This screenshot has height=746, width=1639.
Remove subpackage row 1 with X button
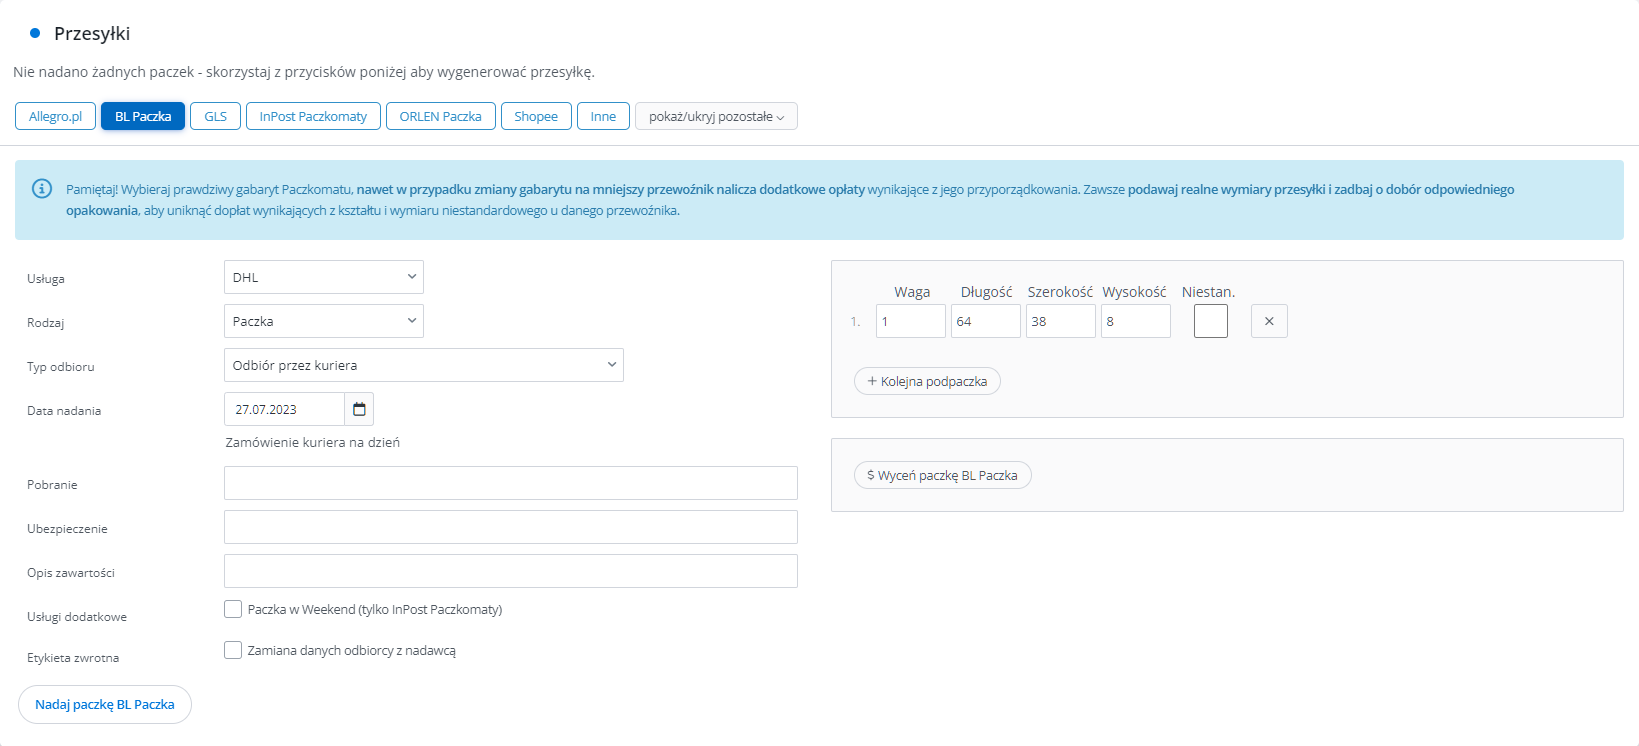pyautogui.click(x=1269, y=321)
